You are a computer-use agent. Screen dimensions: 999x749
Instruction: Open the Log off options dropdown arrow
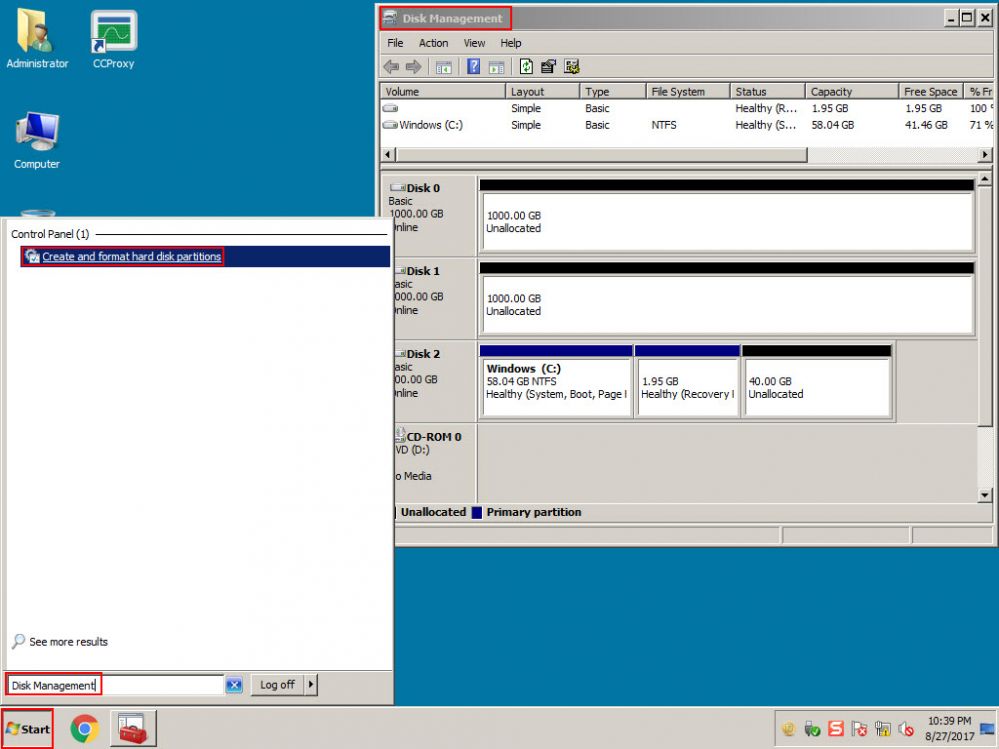311,684
